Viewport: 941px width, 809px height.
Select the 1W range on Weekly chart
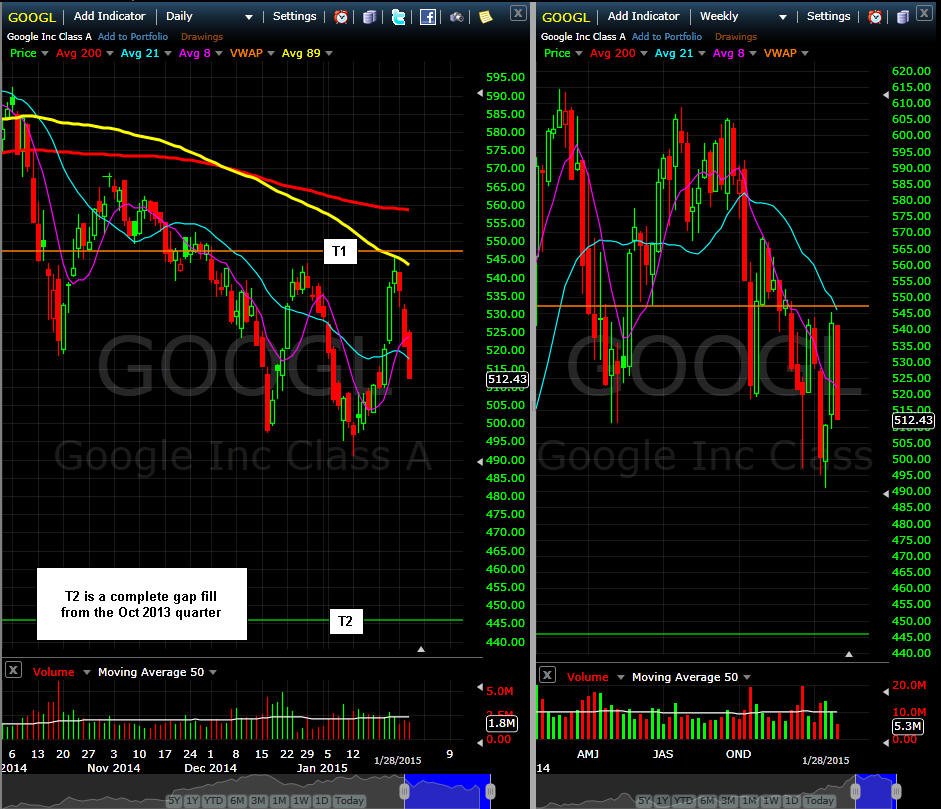[x=771, y=801]
